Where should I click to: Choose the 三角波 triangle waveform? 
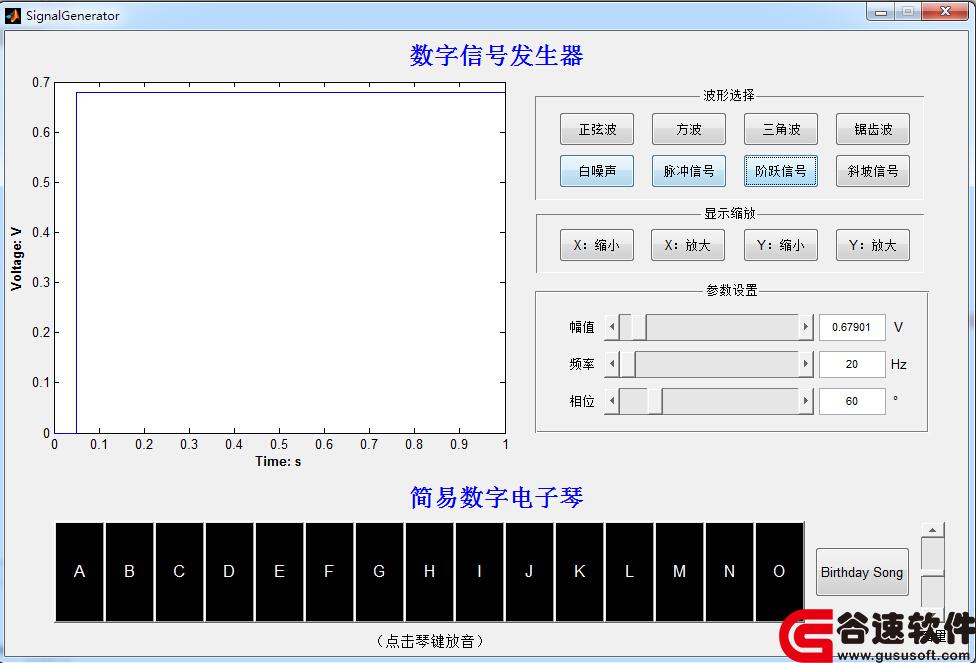pyautogui.click(x=781, y=129)
